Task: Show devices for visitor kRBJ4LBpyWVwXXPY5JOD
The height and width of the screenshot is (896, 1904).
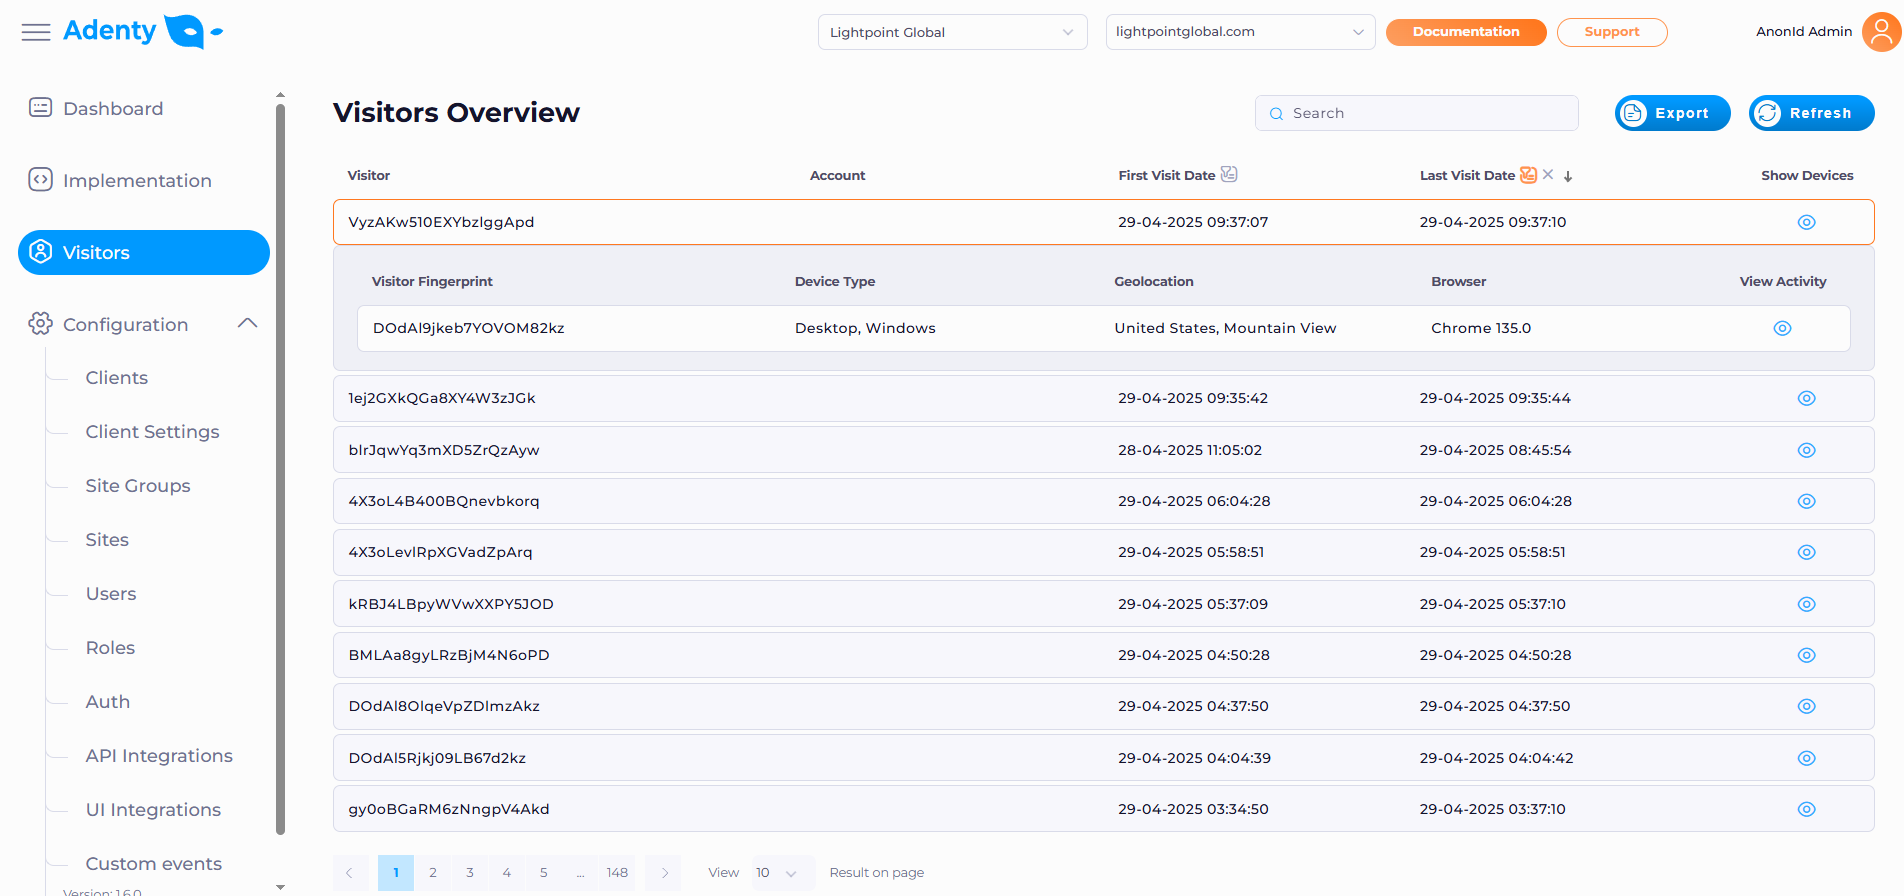Action: pyautogui.click(x=1806, y=604)
